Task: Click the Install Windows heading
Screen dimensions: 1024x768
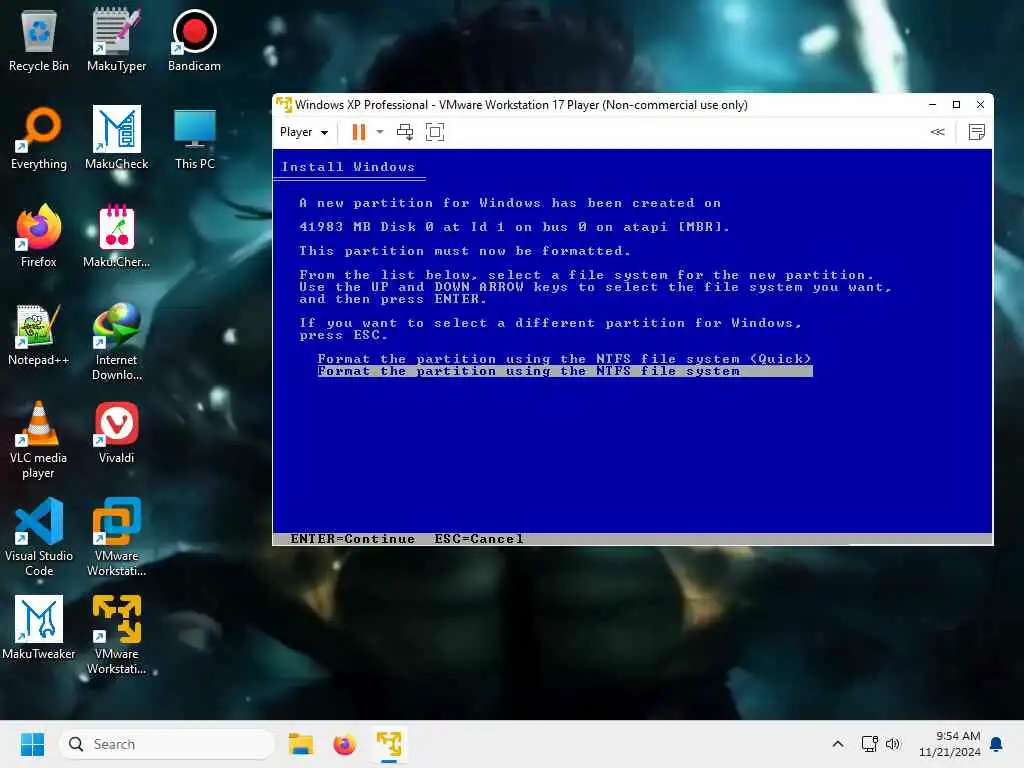Action: [x=348, y=167]
